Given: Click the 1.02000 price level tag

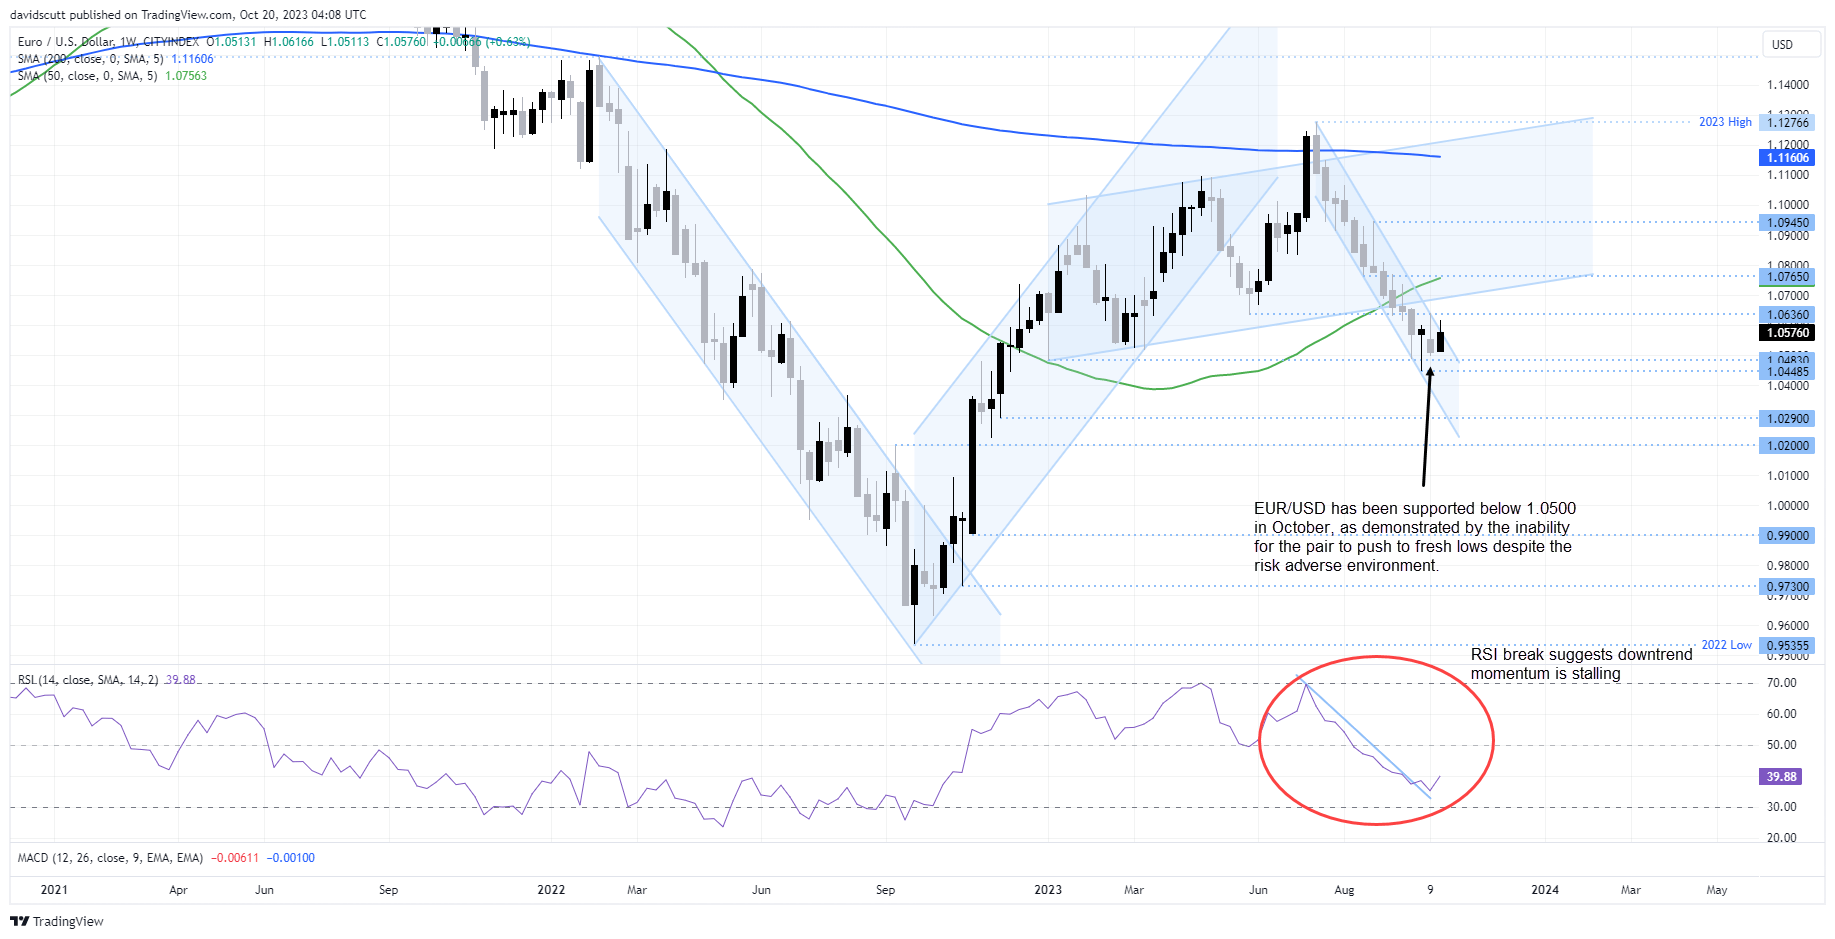Looking at the screenshot, I should tap(1788, 446).
